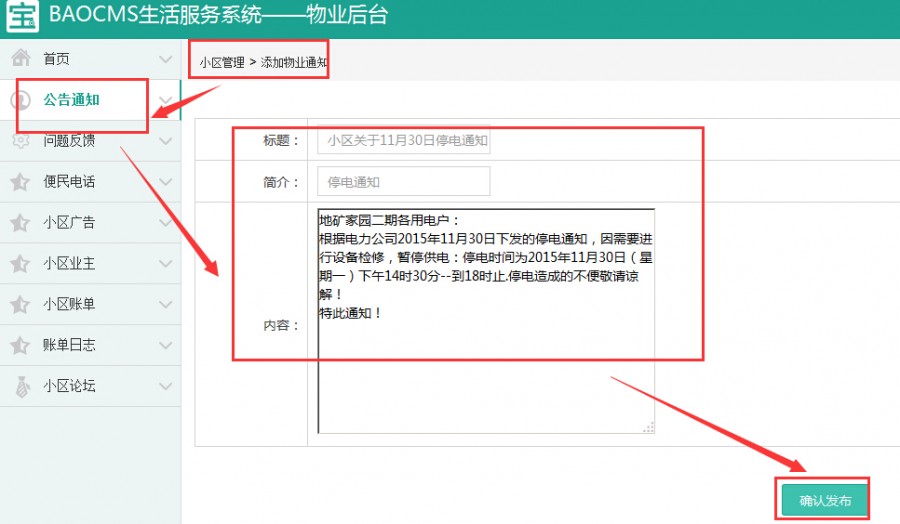Click the star icon beside 小区广告
This screenshot has height=524, width=900.
point(20,222)
